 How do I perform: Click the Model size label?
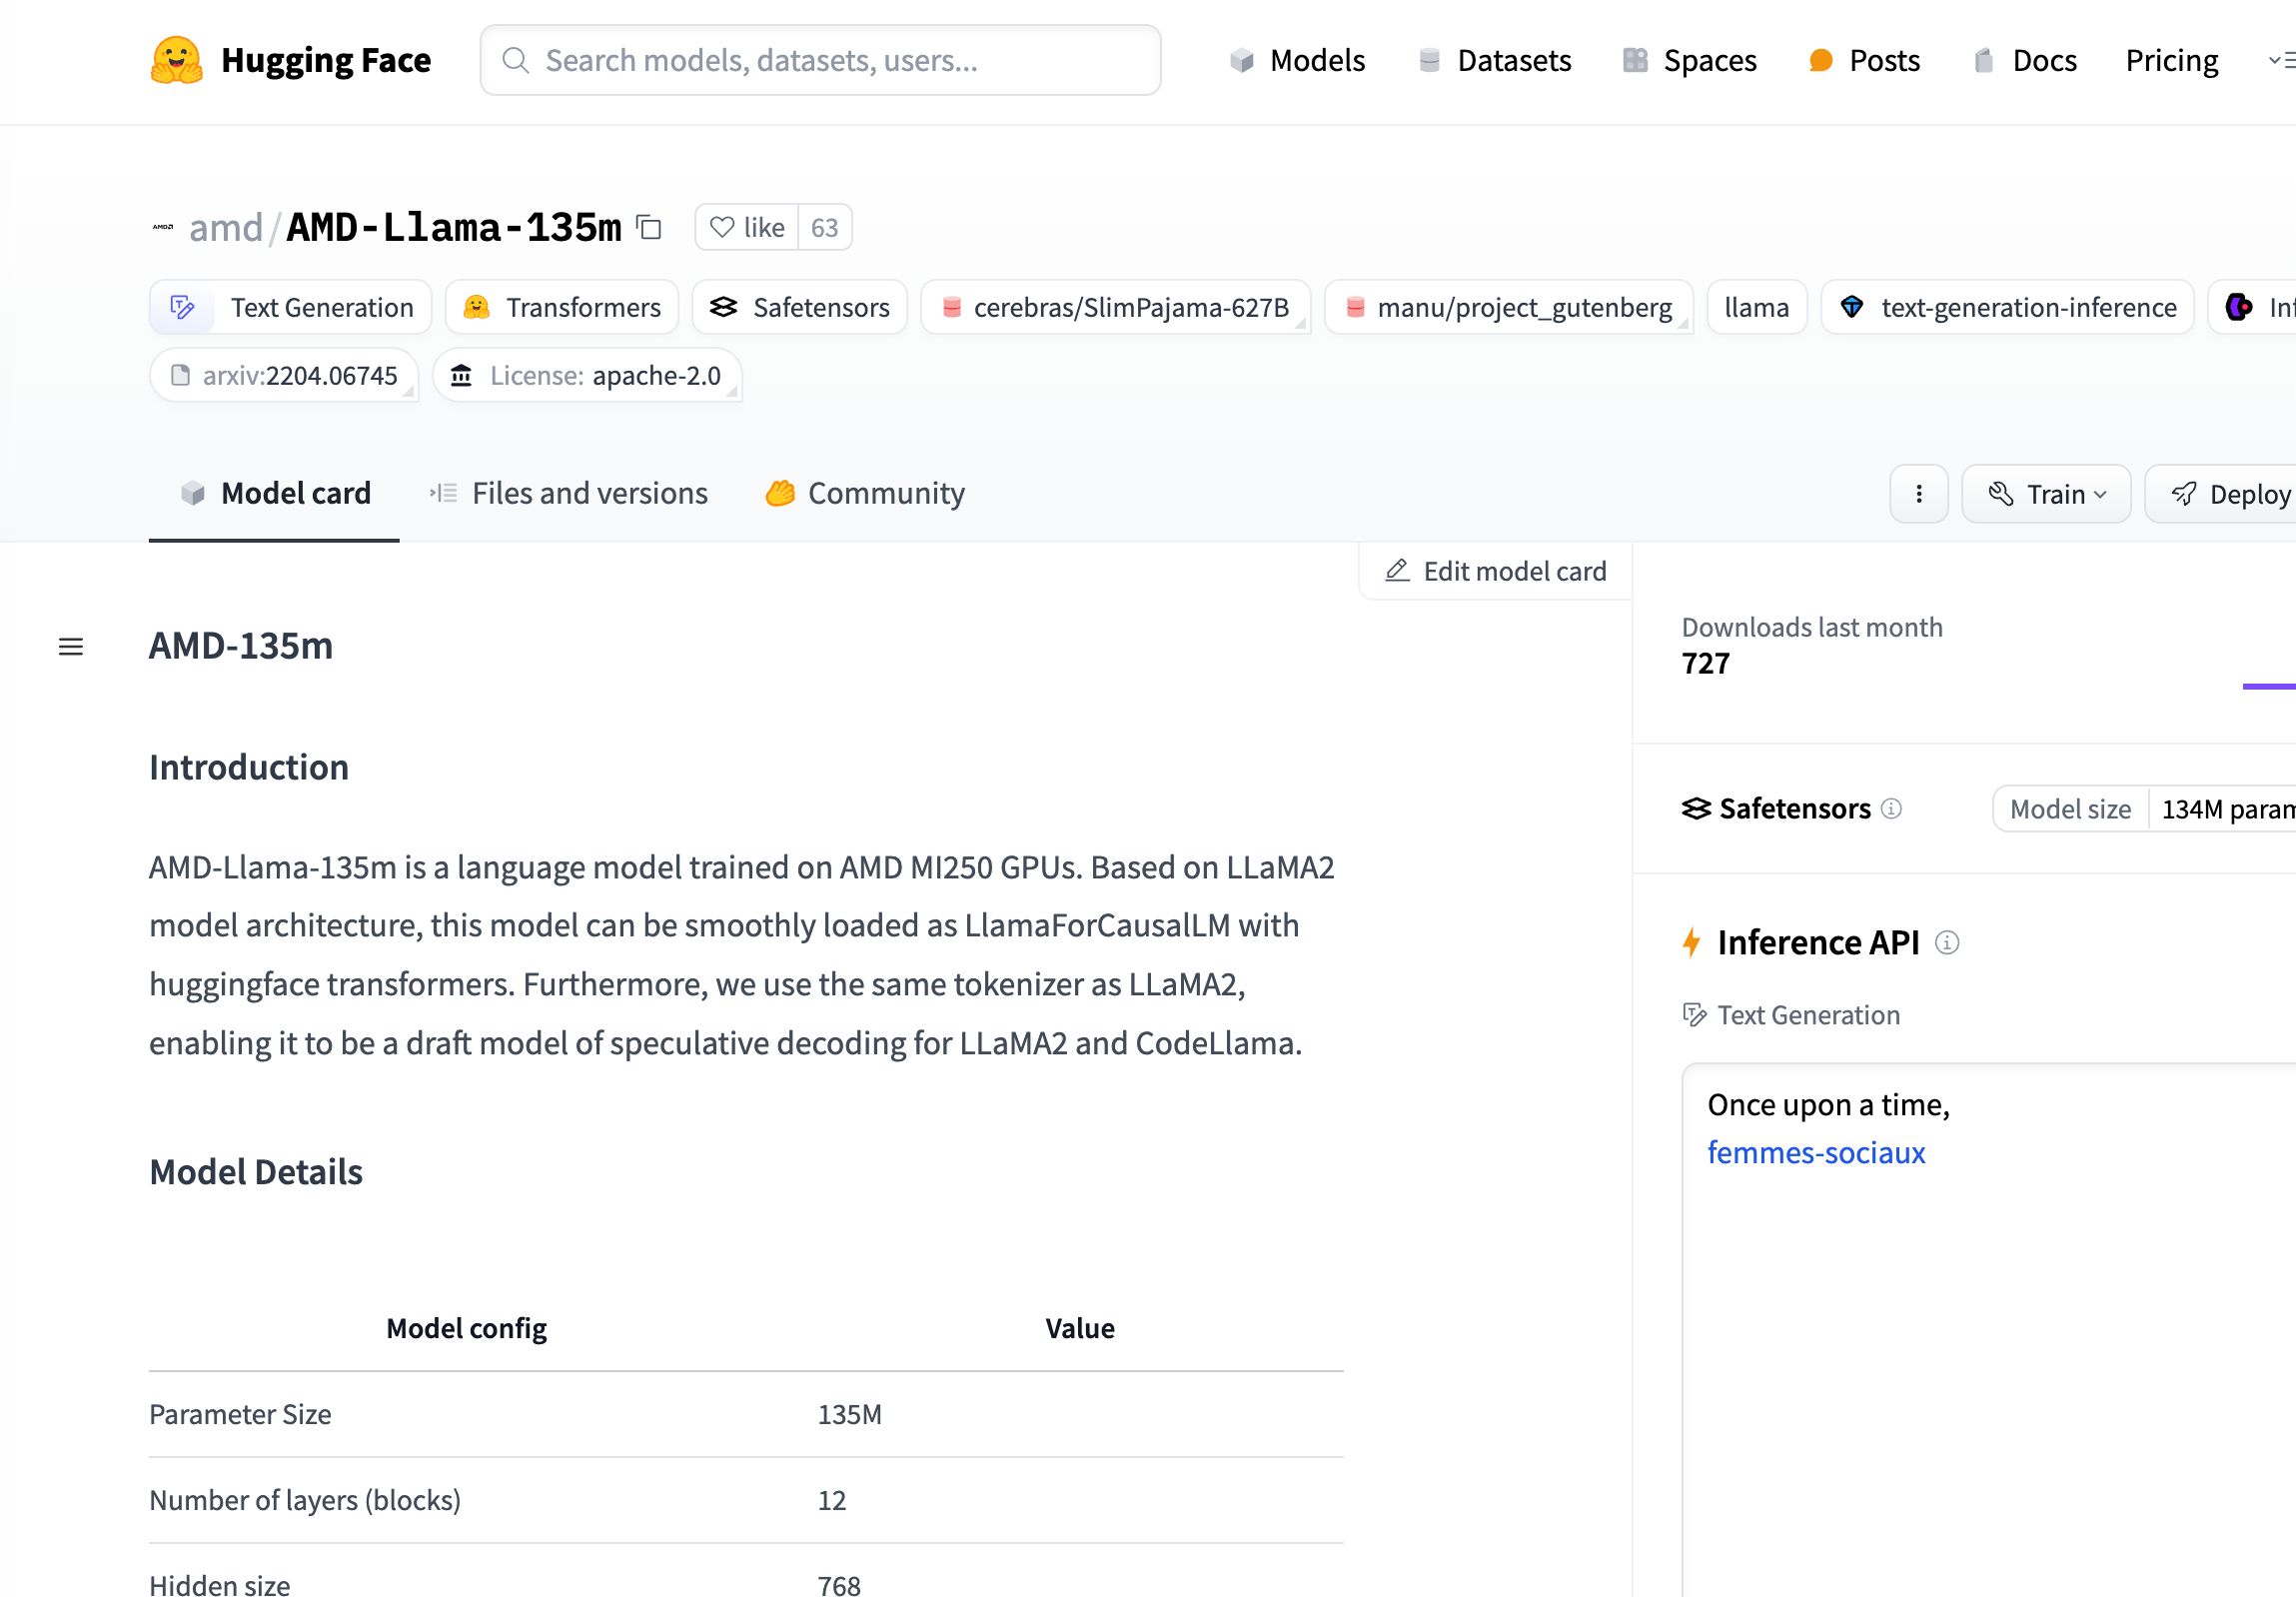point(2070,808)
